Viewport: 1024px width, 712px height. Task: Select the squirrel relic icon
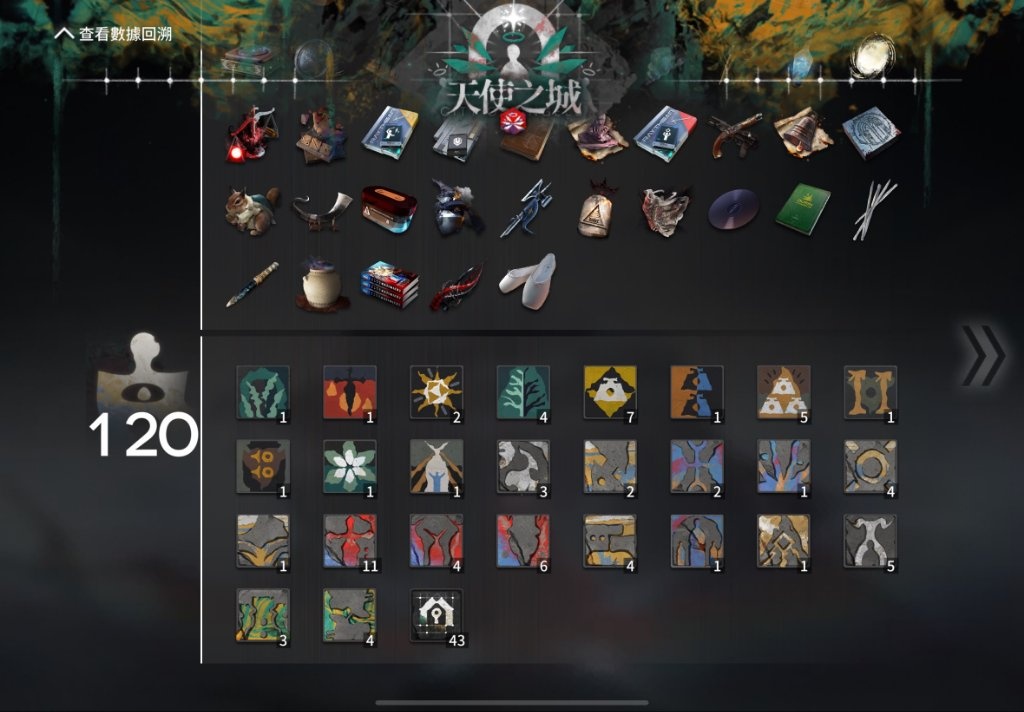[x=253, y=209]
